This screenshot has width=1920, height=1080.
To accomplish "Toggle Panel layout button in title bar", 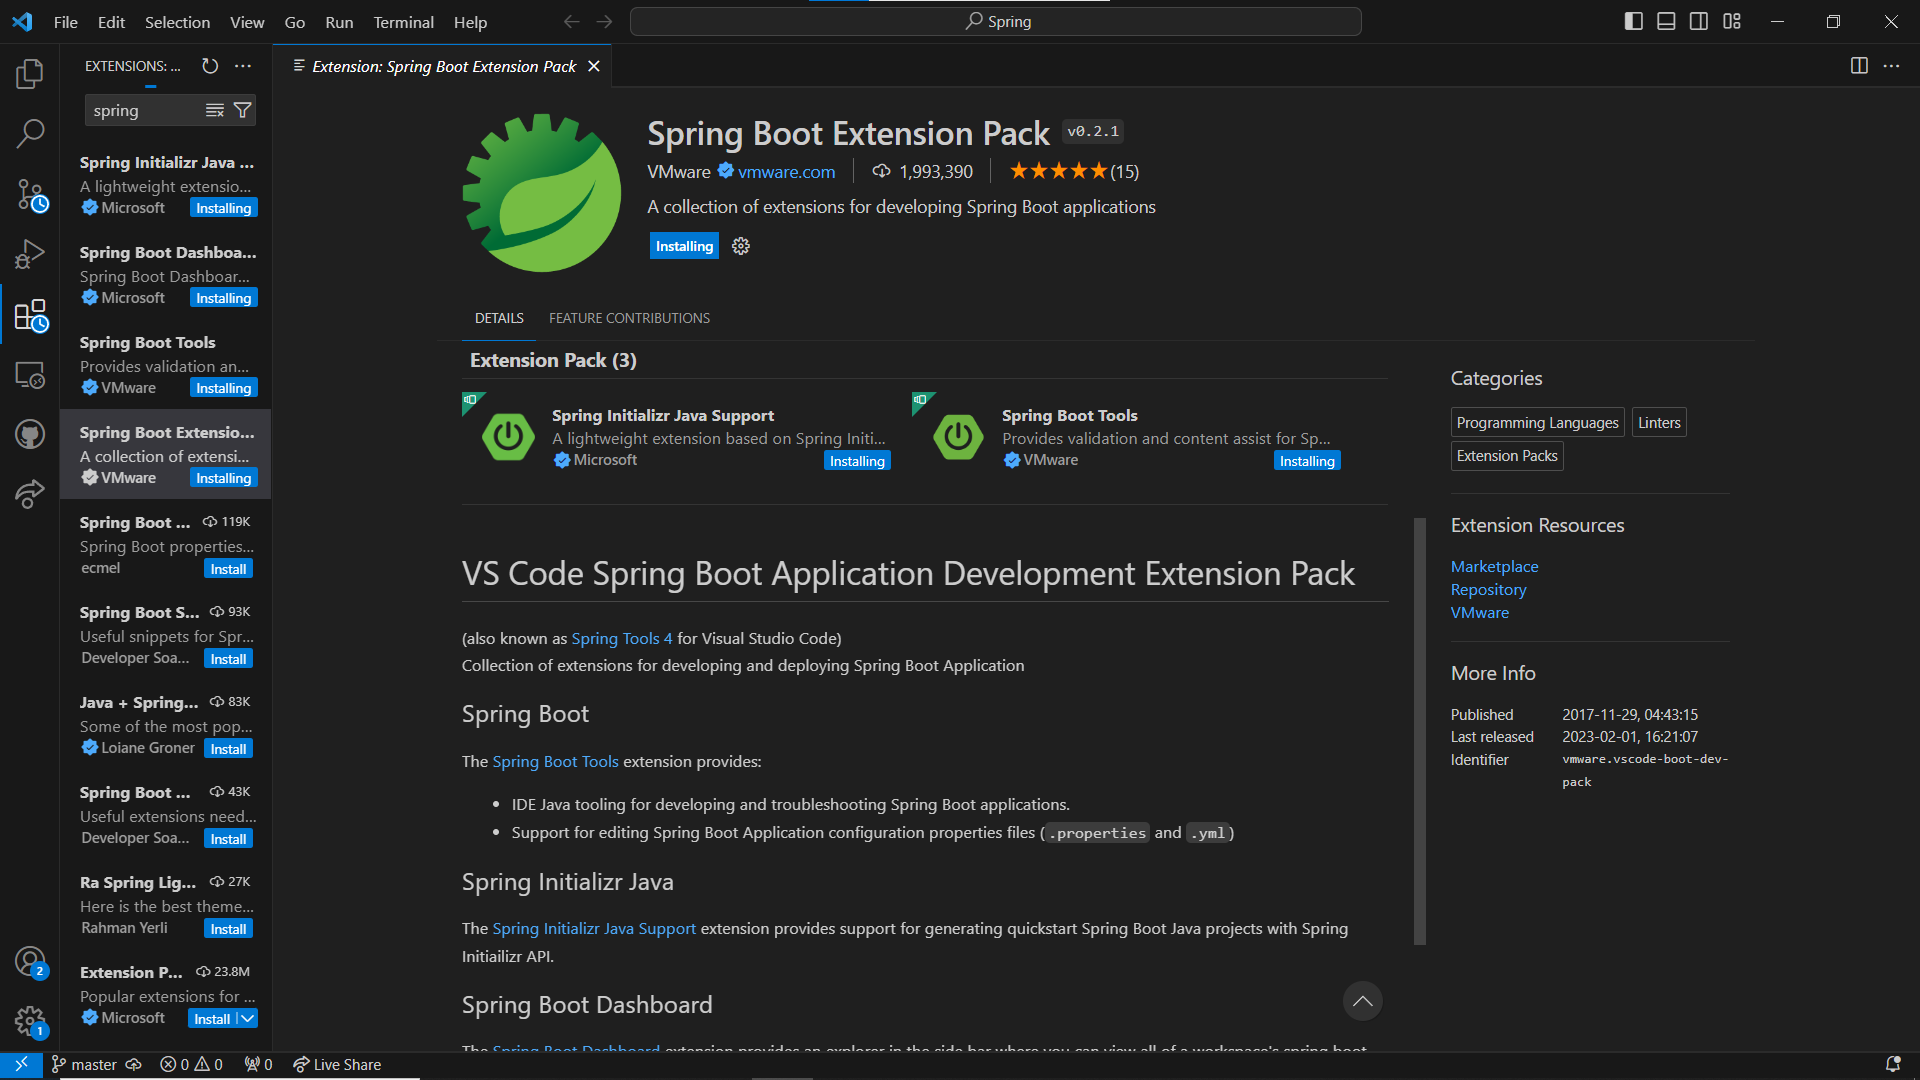I will [1666, 21].
